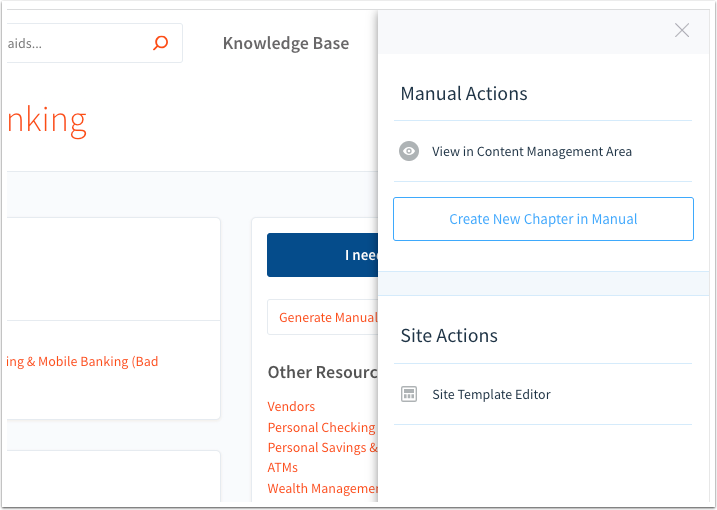This screenshot has height=510, width=717.
Task: Click the orange search magnifier icon
Action: pyautogui.click(x=160, y=43)
